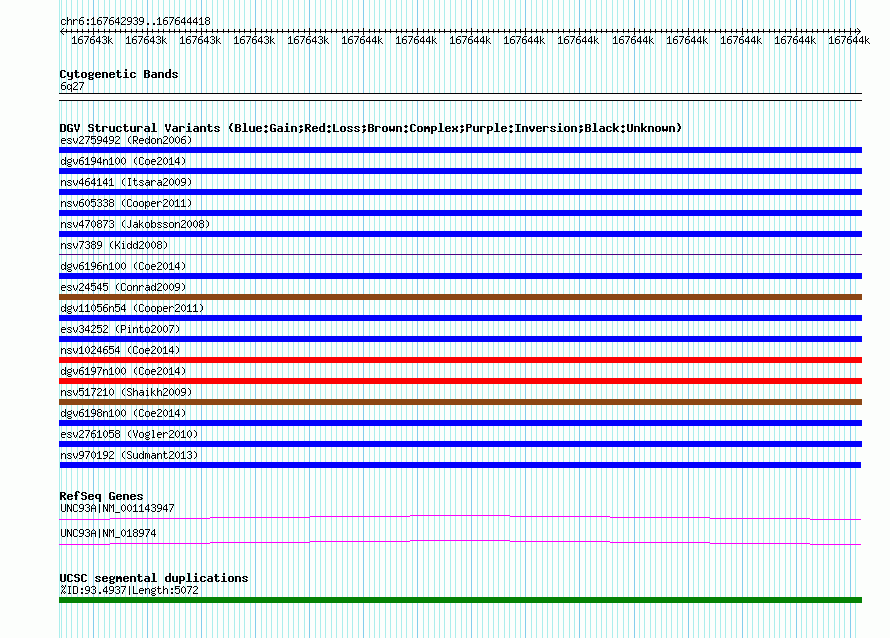The width and height of the screenshot is (890, 638).
Task: Click the nsv970192 (Sudmant2013) label
Action: coord(129,455)
